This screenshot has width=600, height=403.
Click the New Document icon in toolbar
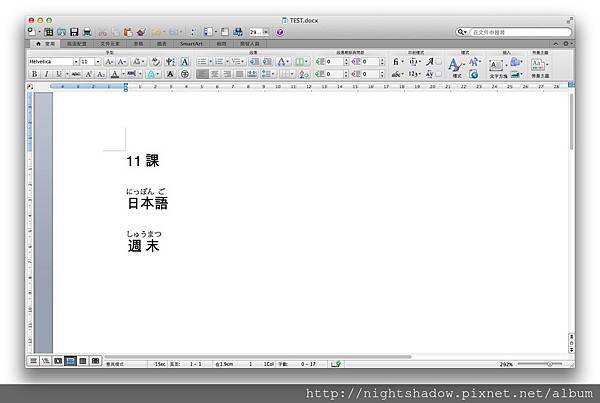(32, 32)
